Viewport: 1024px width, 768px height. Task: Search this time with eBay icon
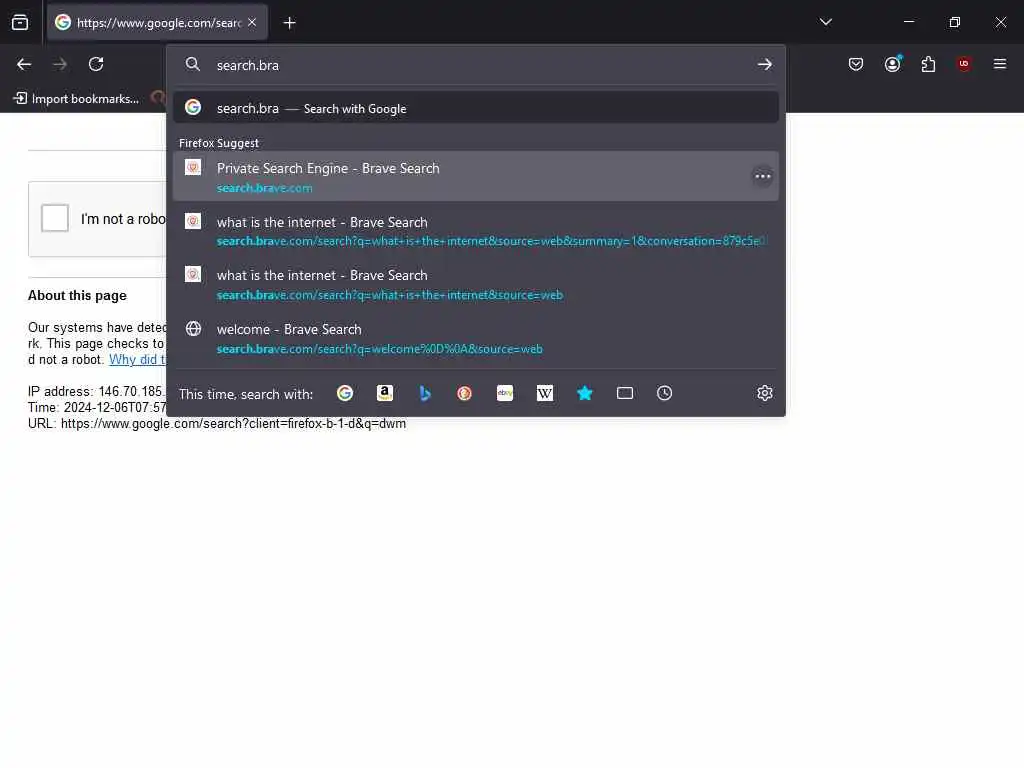(505, 393)
